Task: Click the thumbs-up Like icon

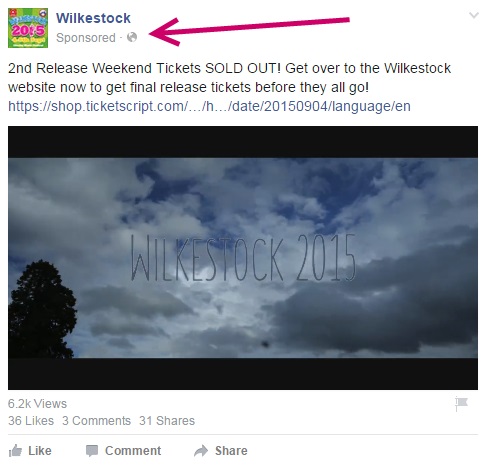Action: click(x=15, y=451)
